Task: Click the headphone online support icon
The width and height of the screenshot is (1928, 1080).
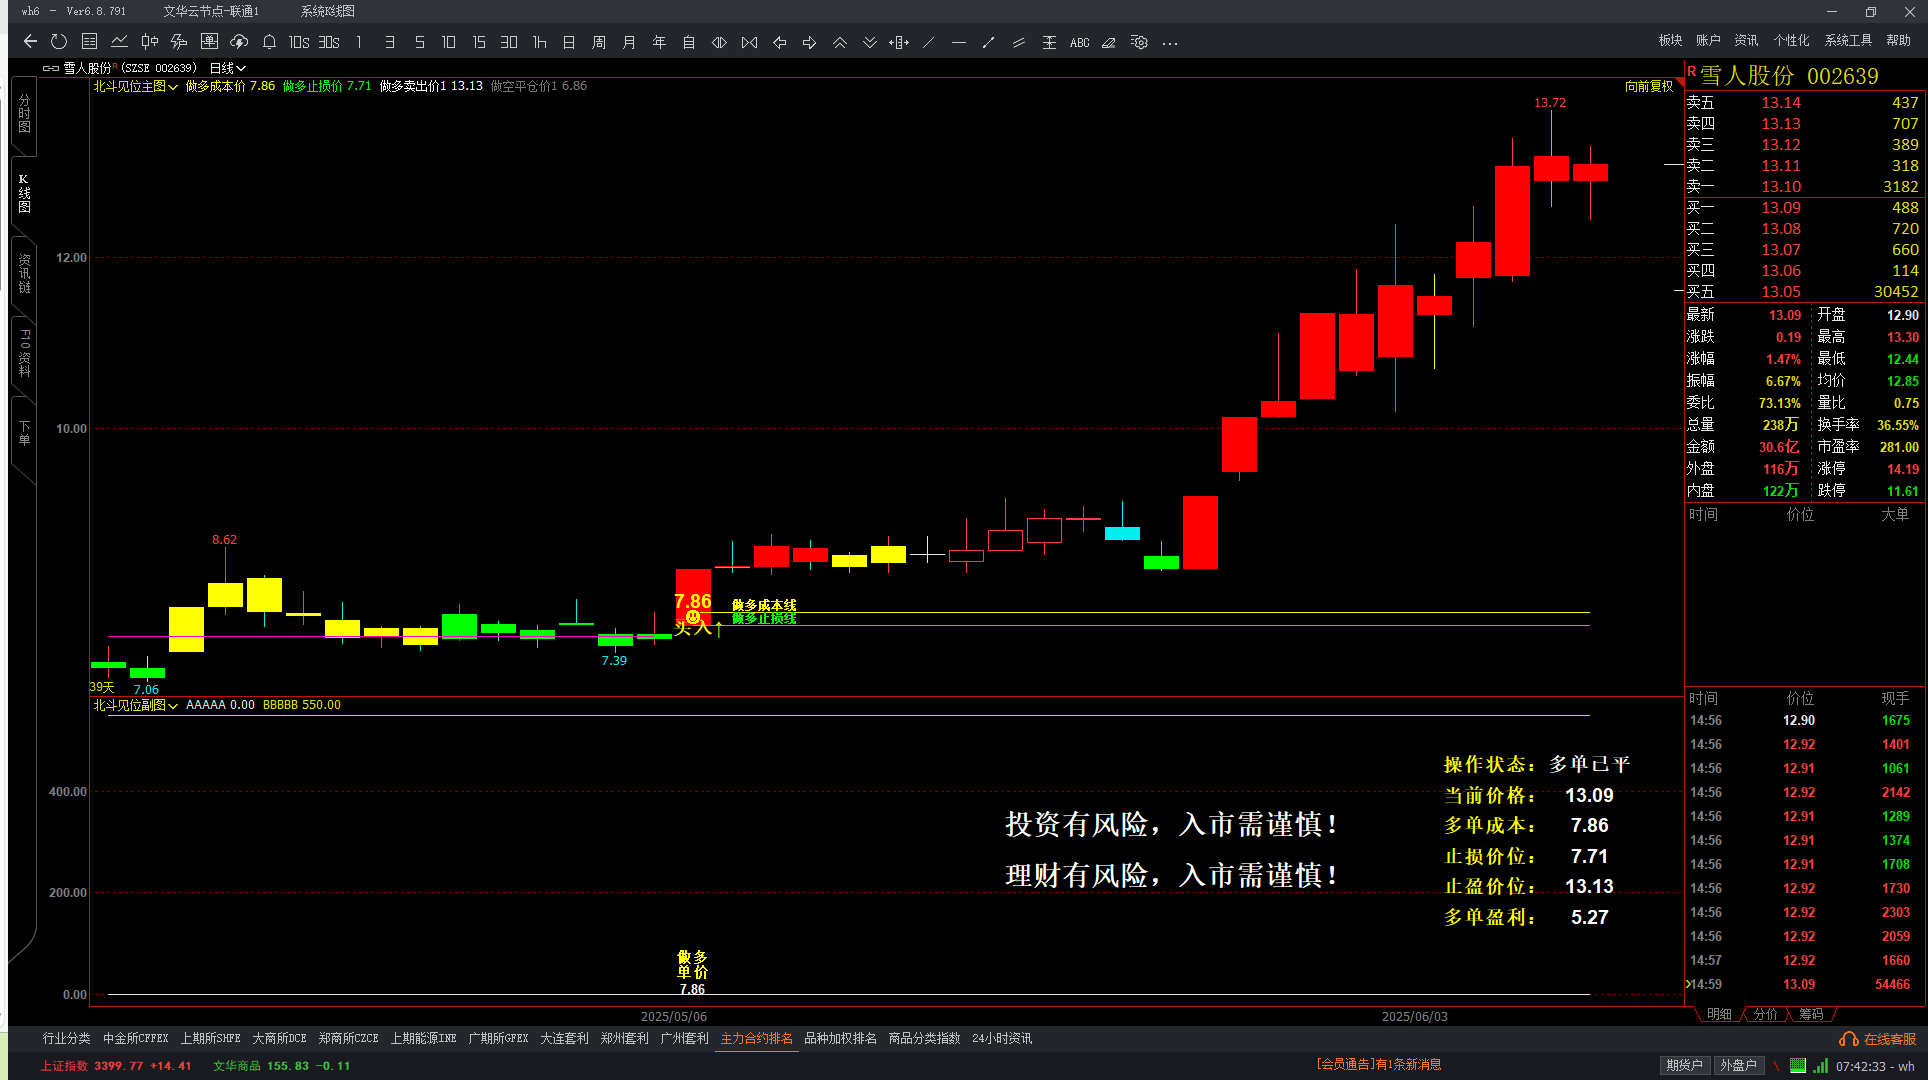Action: [x=1849, y=1040]
